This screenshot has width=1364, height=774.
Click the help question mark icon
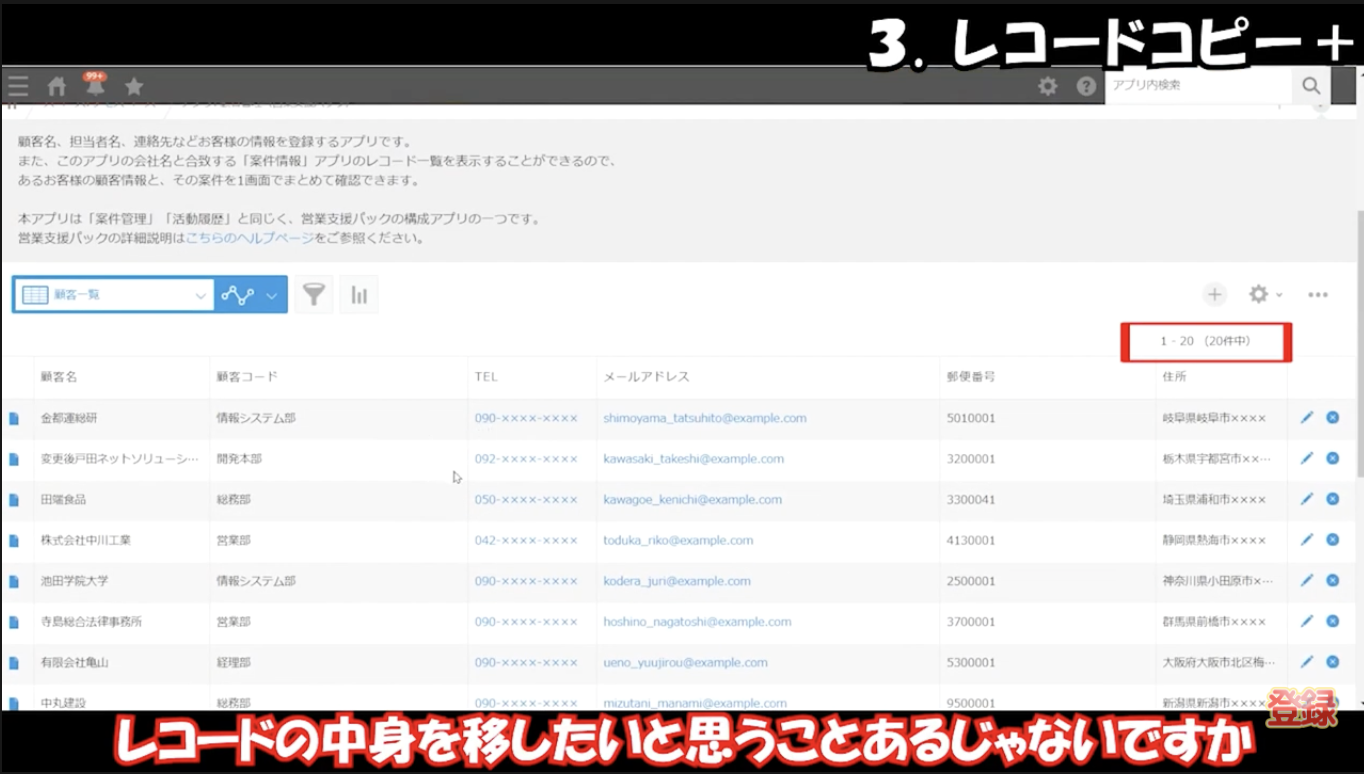[1086, 86]
